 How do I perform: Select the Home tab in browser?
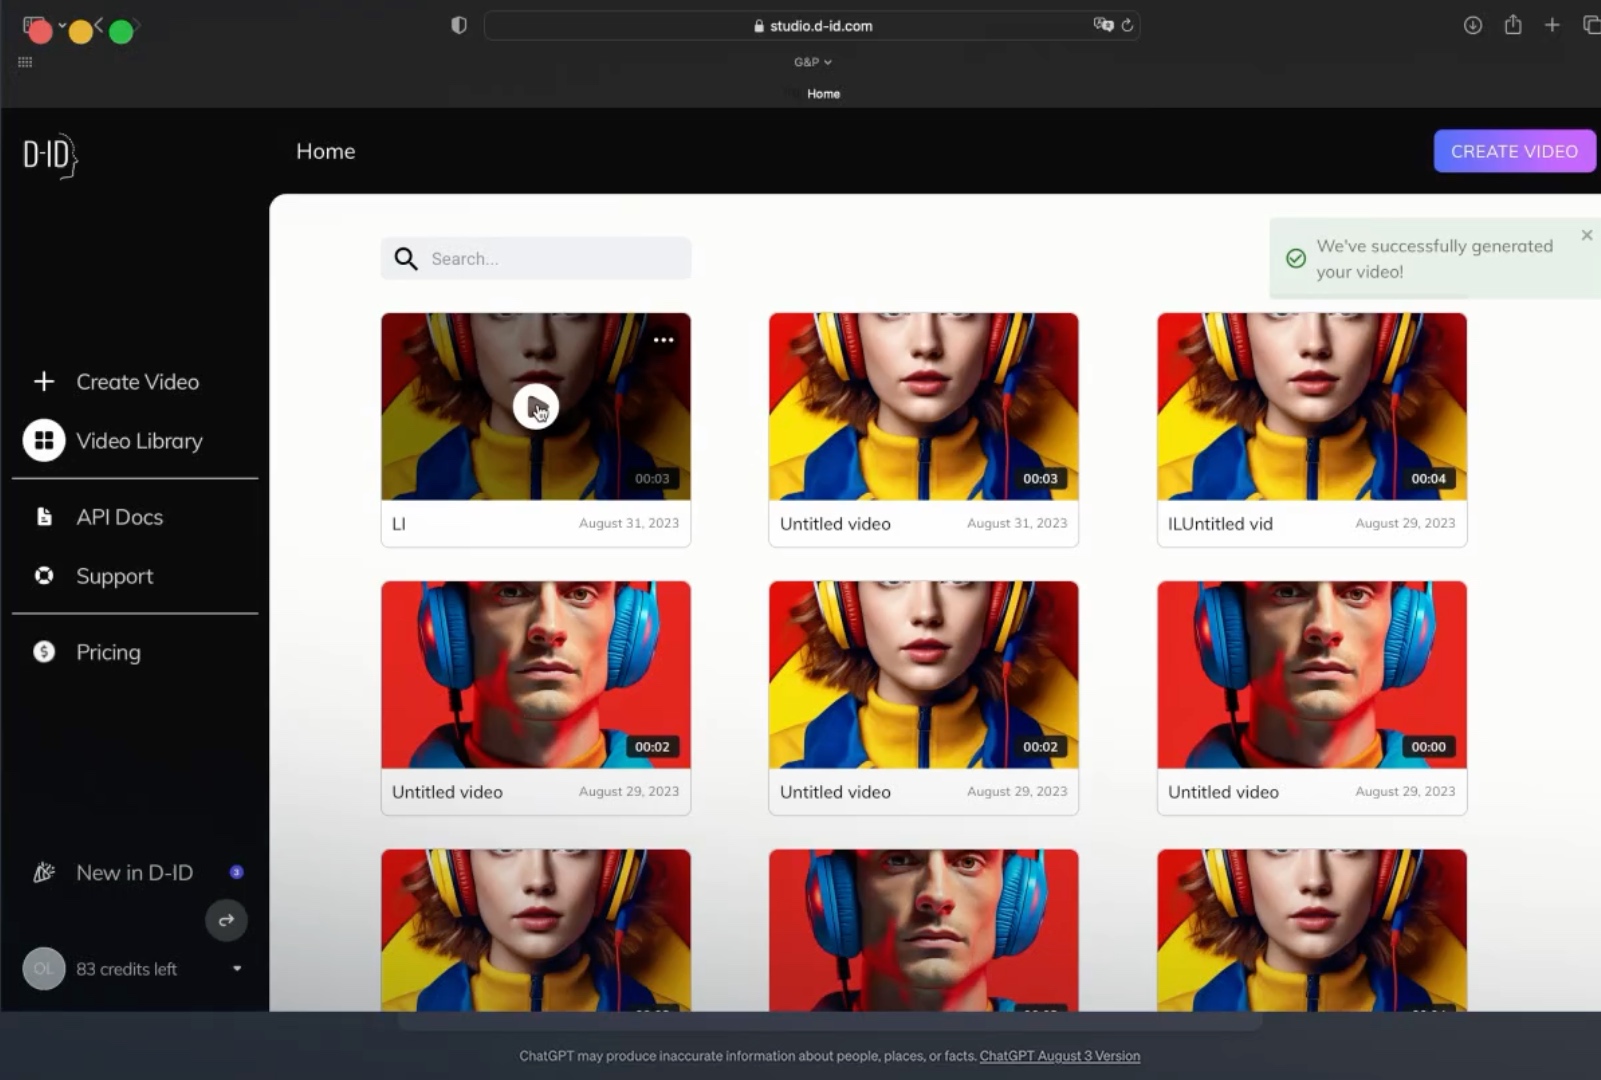(x=823, y=94)
